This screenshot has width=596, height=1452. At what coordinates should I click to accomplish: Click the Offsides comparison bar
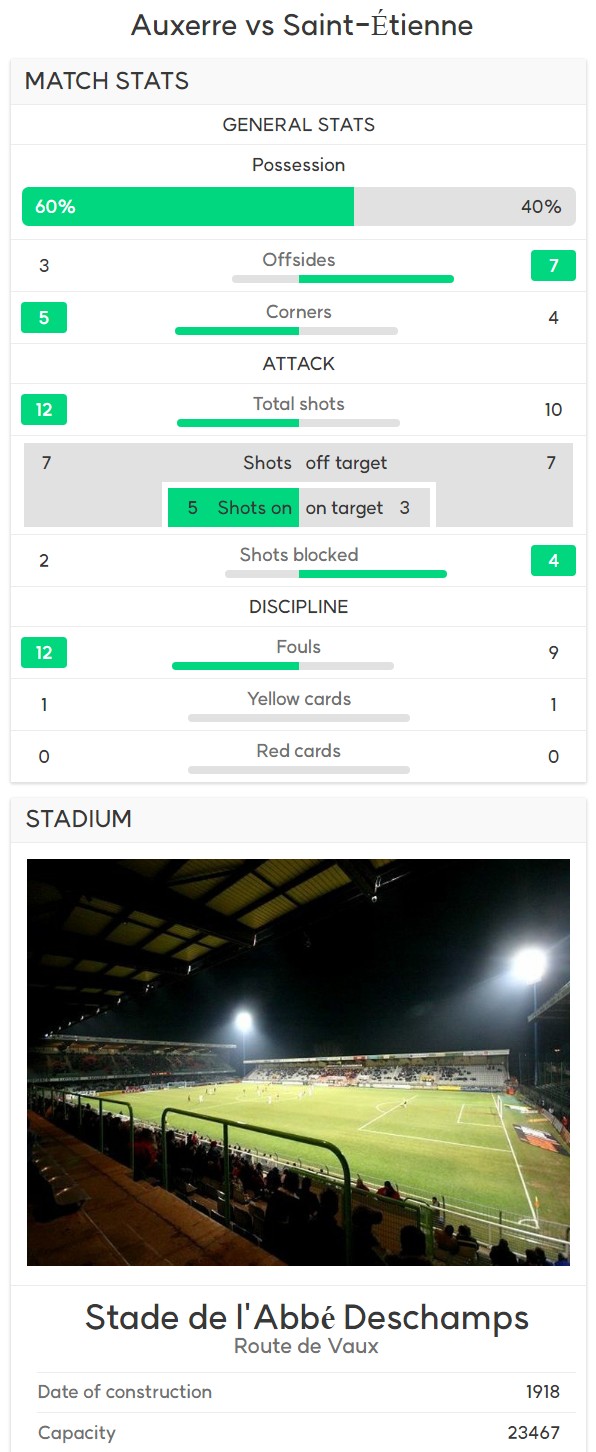coord(343,279)
